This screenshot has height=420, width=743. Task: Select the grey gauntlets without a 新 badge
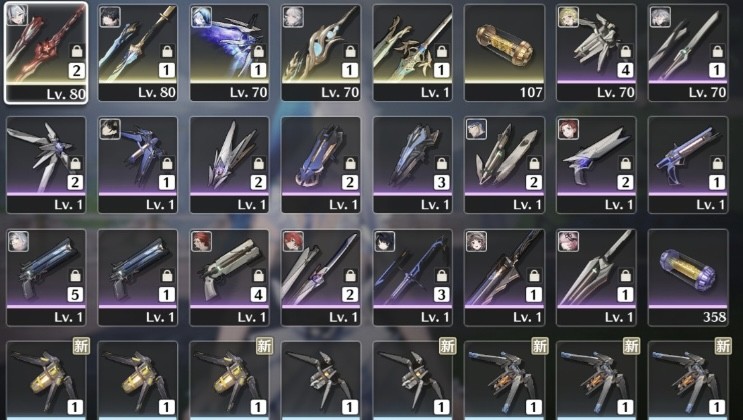click(321, 381)
